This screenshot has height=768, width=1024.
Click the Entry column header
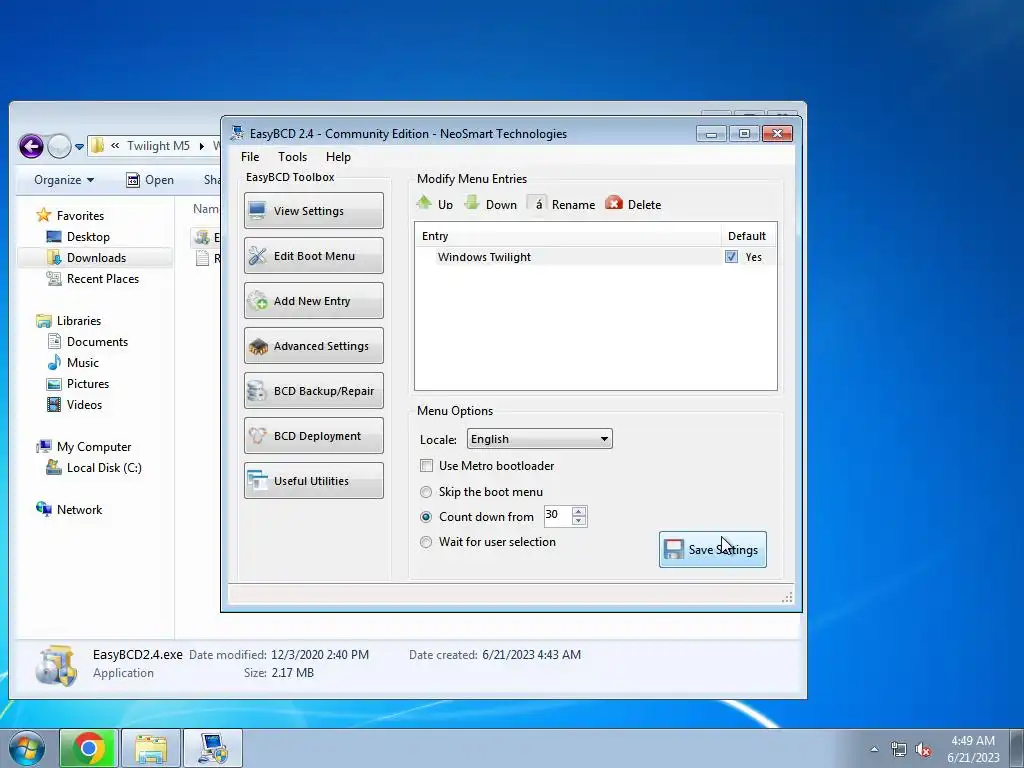coord(568,236)
